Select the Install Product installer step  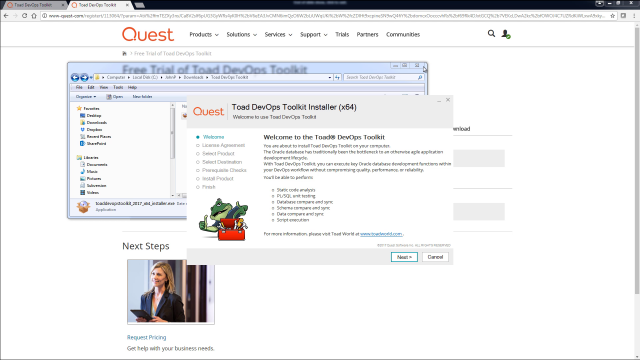pos(218,179)
